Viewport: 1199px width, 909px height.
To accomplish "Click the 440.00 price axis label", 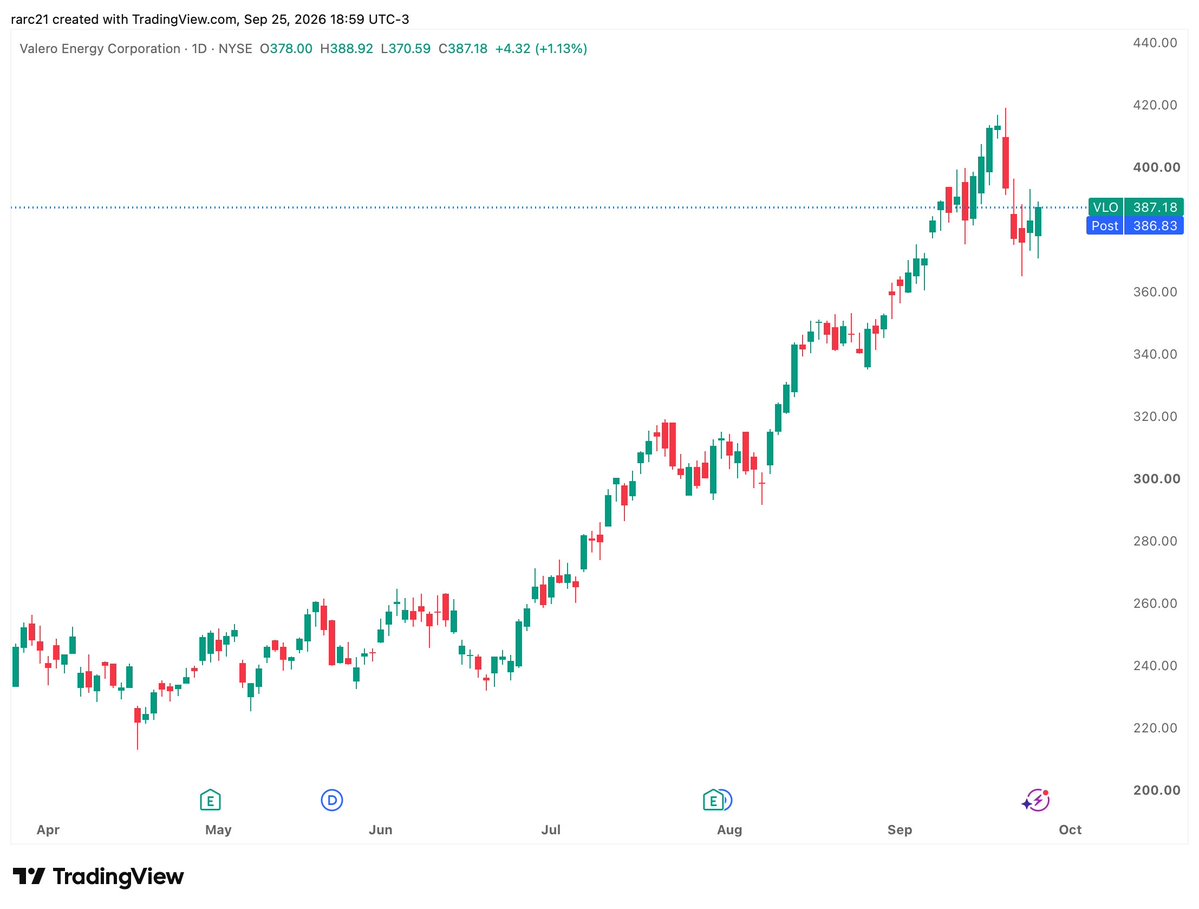I will (x=1155, y=43).
